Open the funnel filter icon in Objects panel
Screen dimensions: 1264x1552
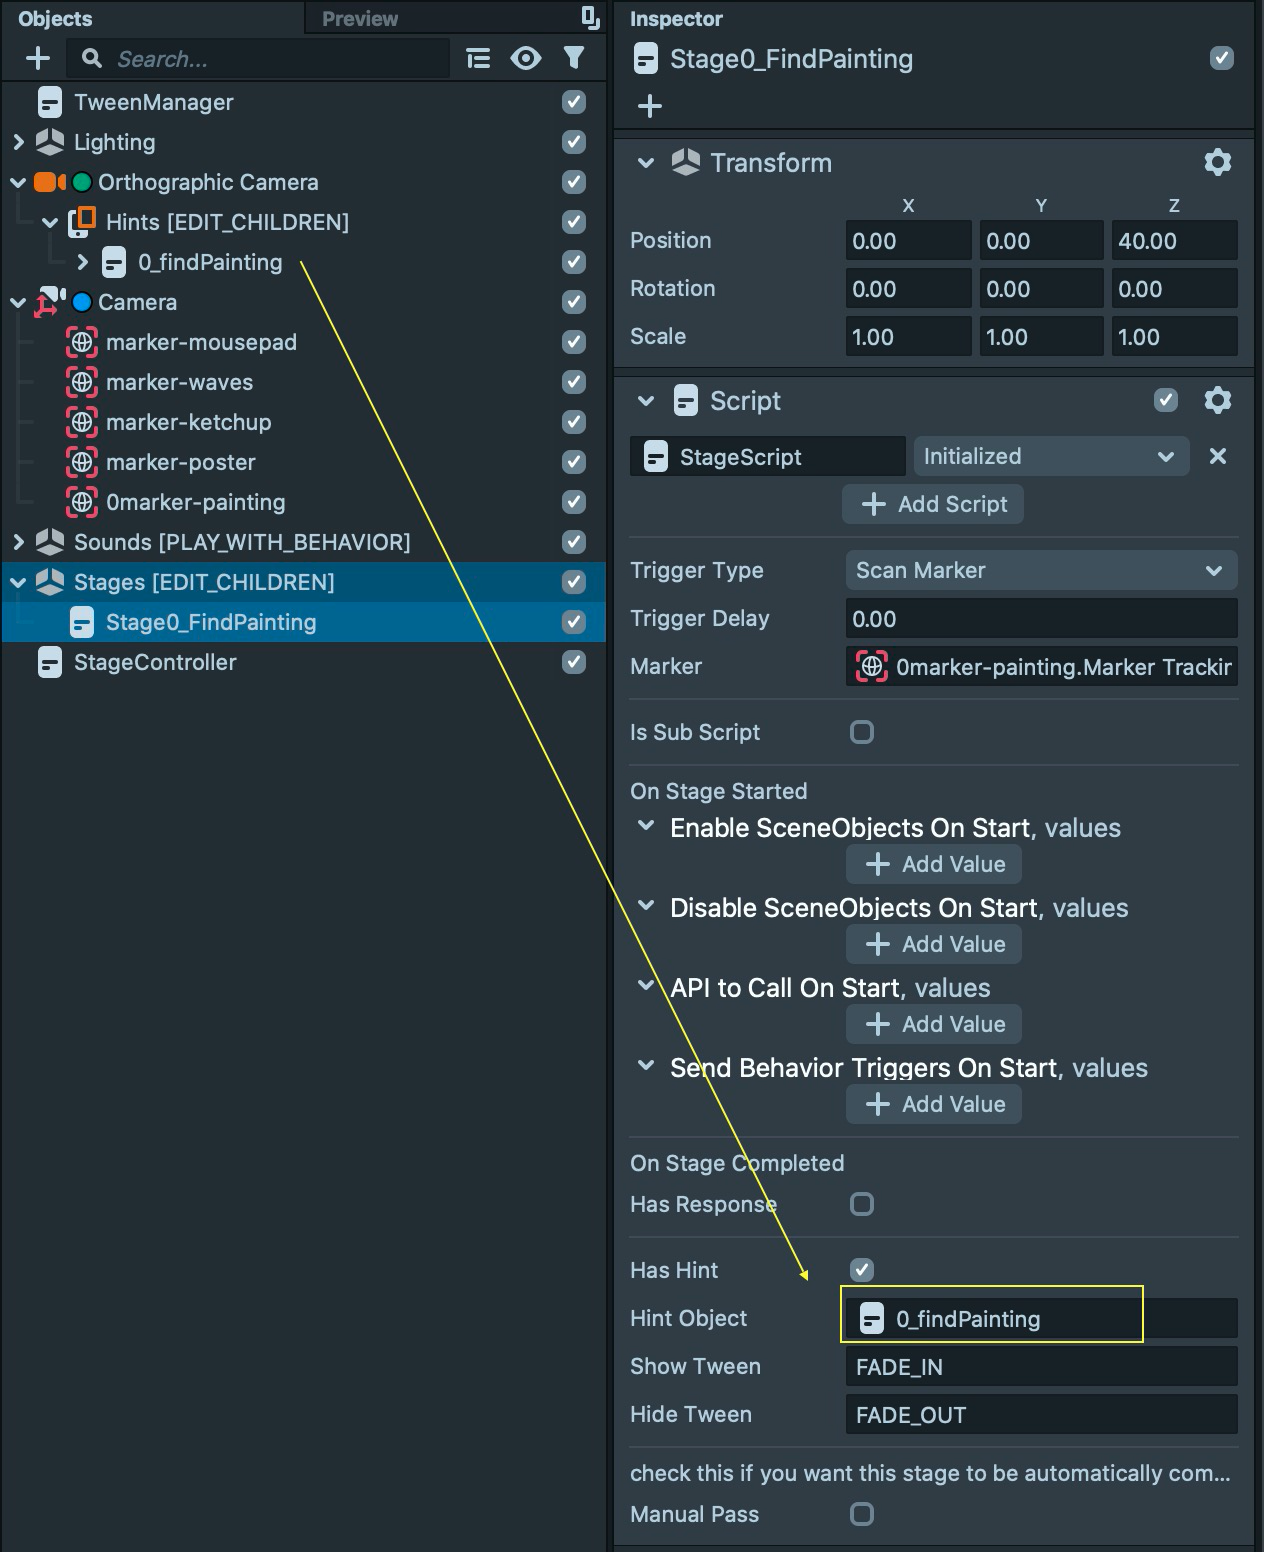(574, 59)
